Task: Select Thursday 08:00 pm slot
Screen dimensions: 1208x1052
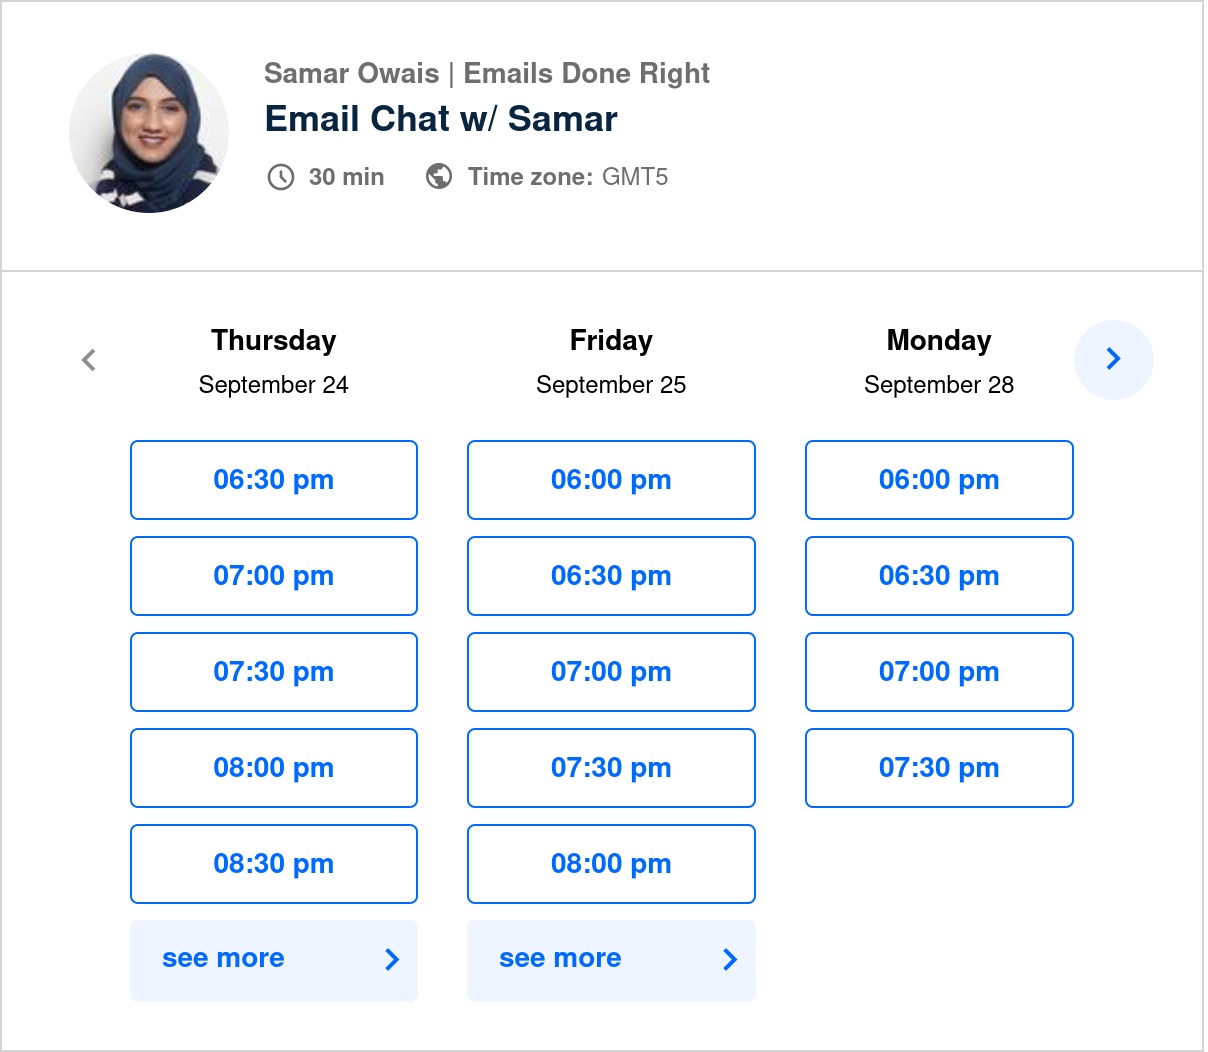Action: click(x=274, y=768)
